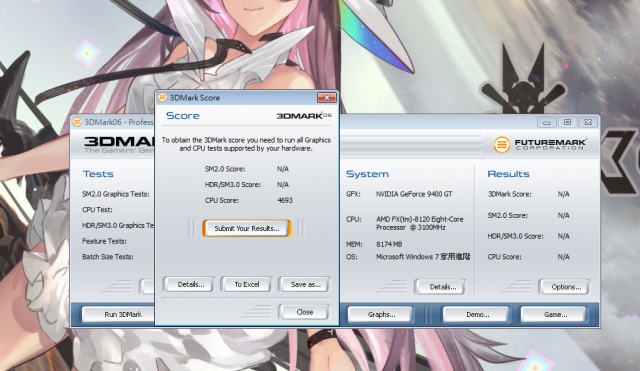Maximize the 3DMark06 main window

[x=567, y=122]
